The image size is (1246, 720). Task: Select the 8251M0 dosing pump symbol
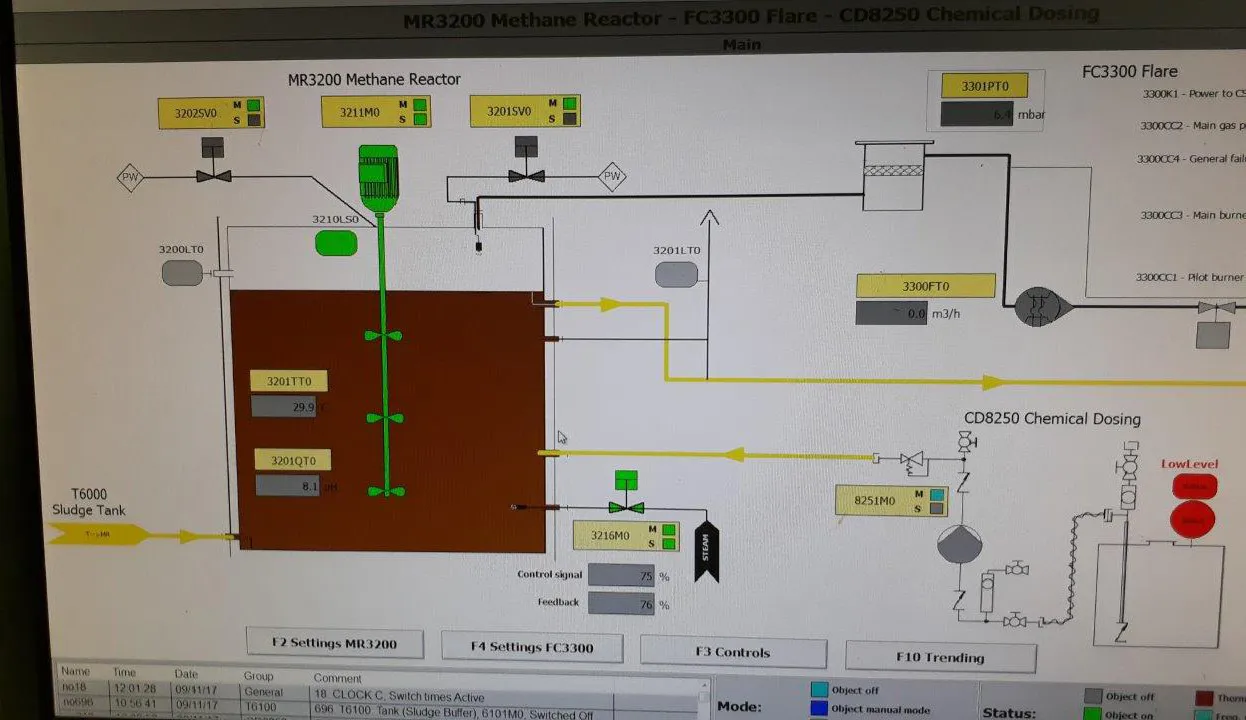[958, 545]
